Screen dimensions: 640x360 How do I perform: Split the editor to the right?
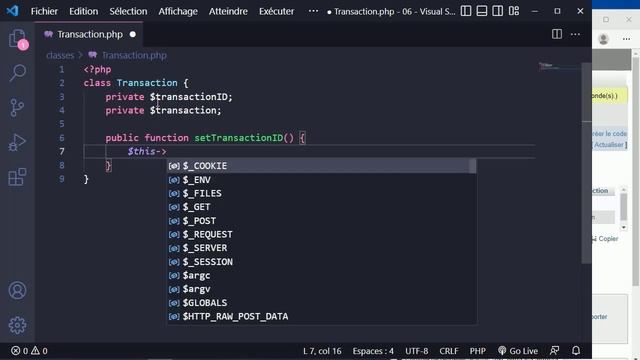click(557, 34)
